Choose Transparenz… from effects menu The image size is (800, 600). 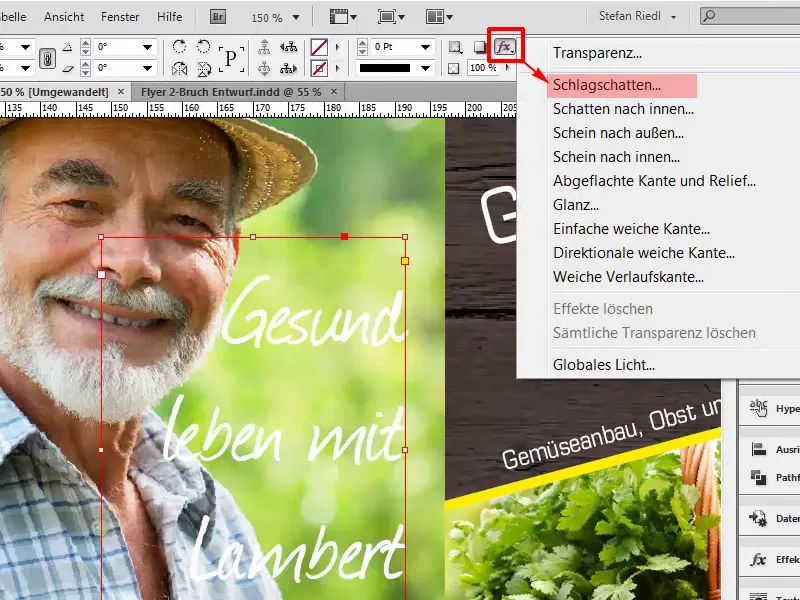coord(597,53)
